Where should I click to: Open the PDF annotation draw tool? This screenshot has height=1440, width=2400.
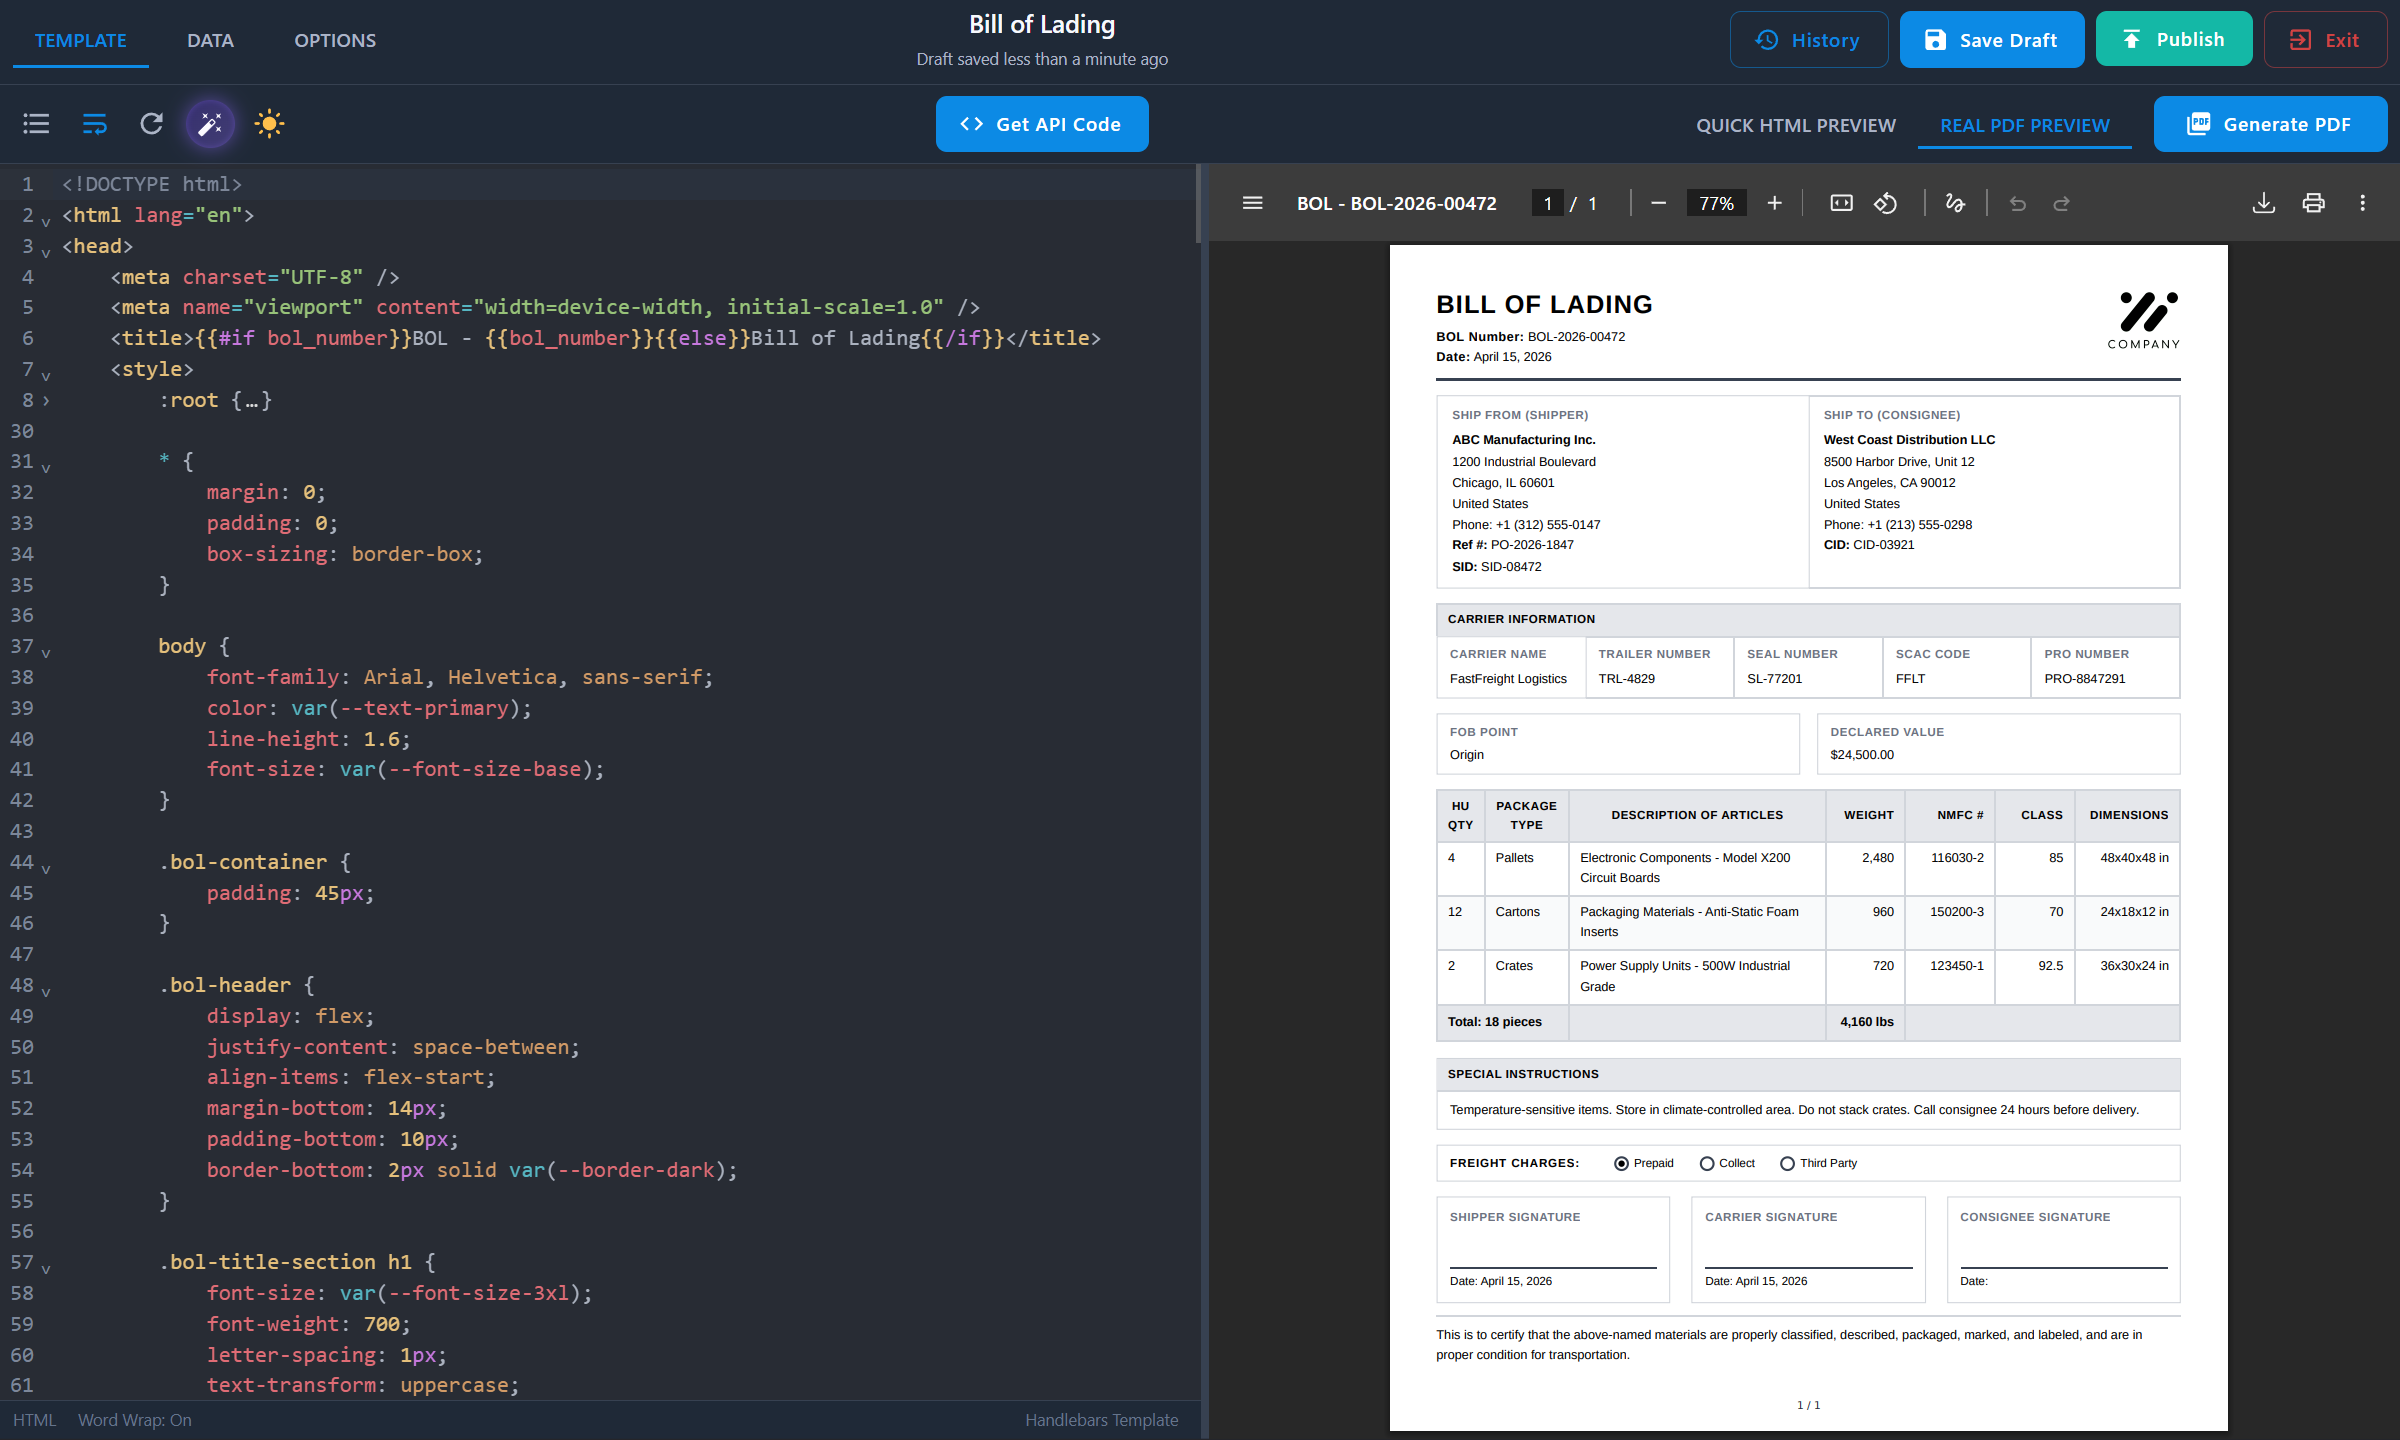[1955, 203]
